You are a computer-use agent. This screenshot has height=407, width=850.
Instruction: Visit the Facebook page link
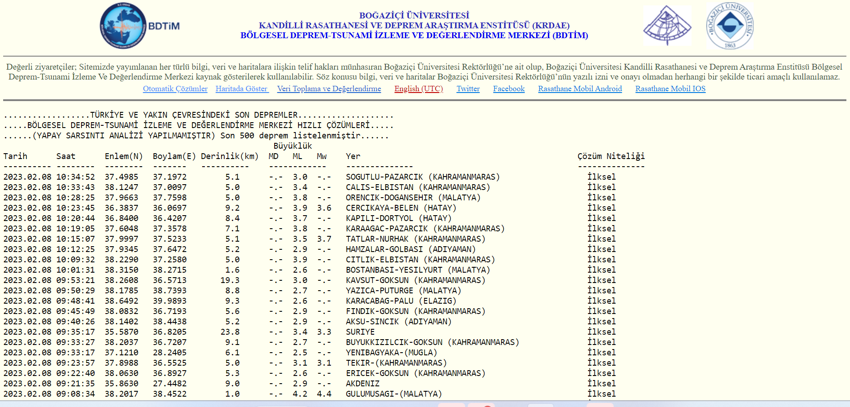(x=508, y=89)
